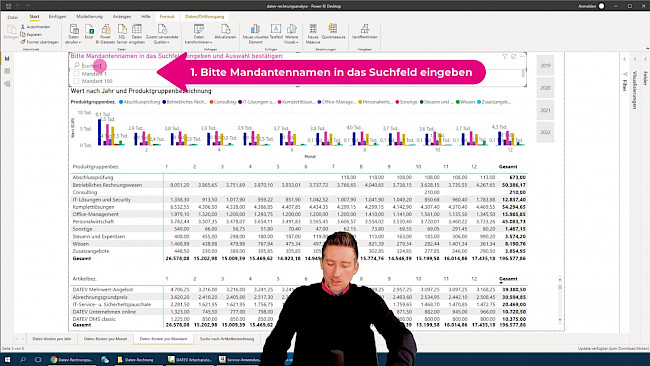Check the Mandant 1 checkbox
Screen dimensions: 650x366
click(76, 74)
